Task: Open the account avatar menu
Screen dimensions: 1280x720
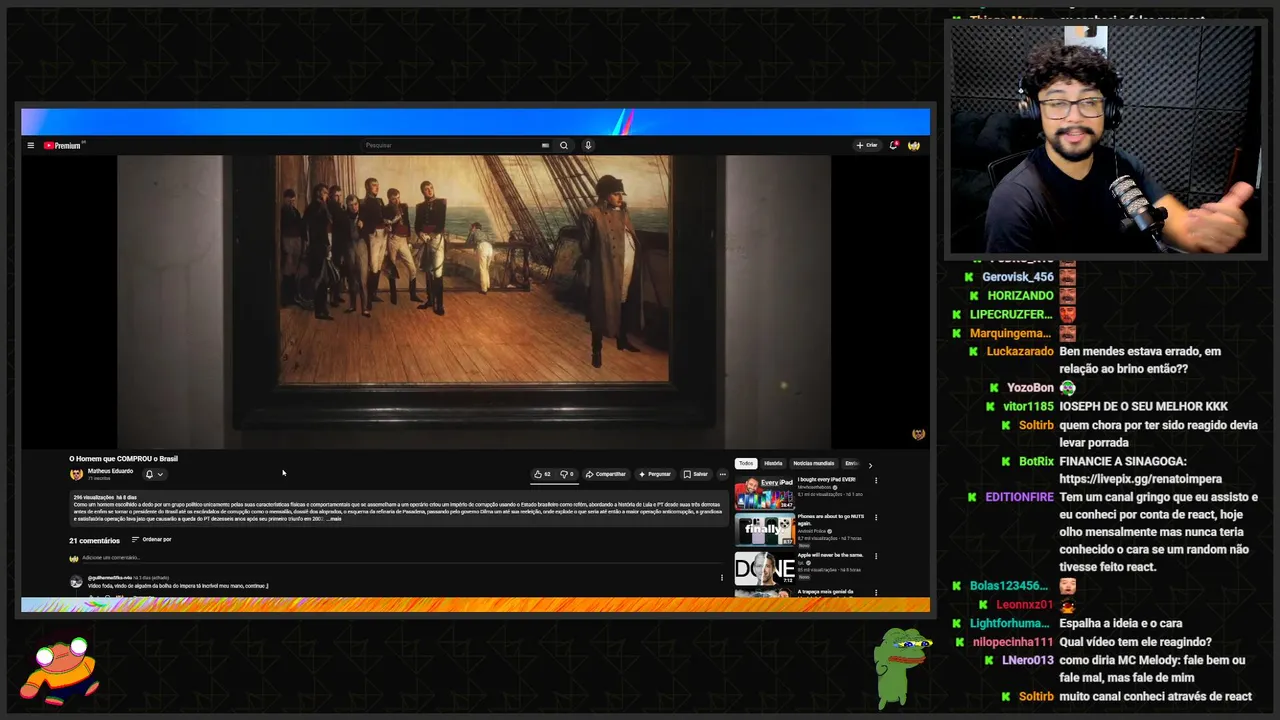Action: click(x=914, y=146)
